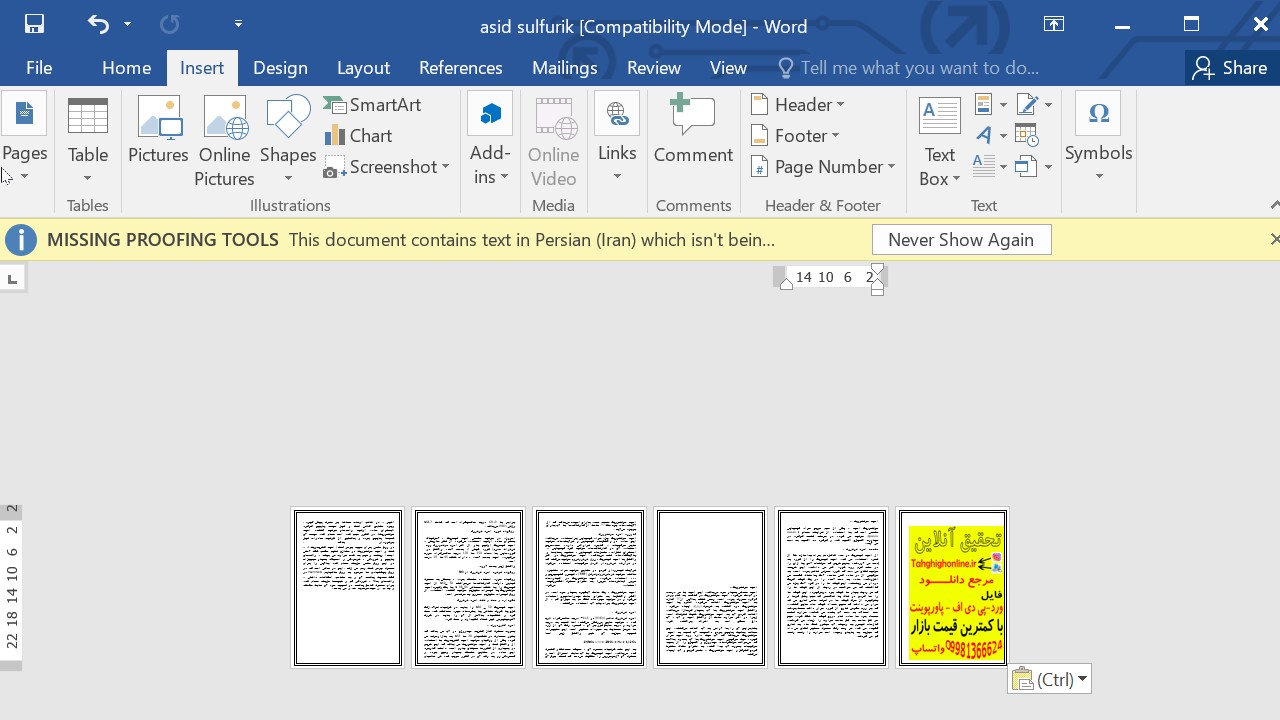Open the Text Box gallery

click(x=940, y=140)
